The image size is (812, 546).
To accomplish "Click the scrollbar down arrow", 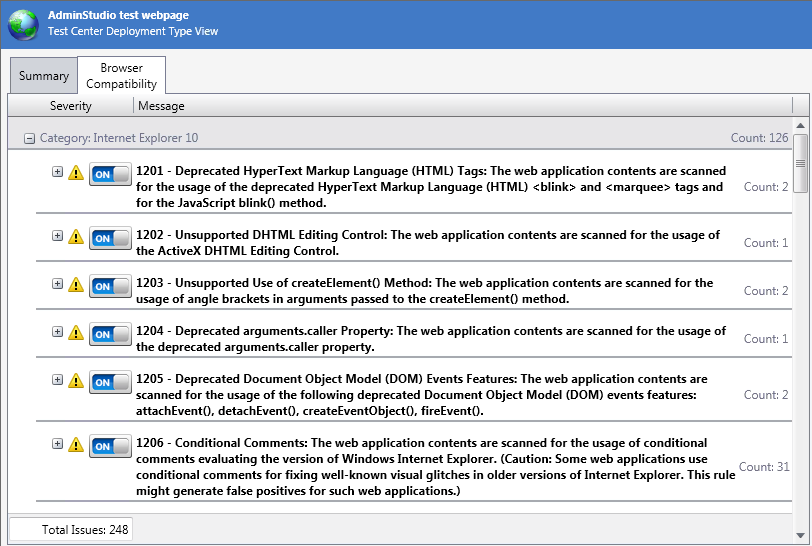I will (801, 536).
